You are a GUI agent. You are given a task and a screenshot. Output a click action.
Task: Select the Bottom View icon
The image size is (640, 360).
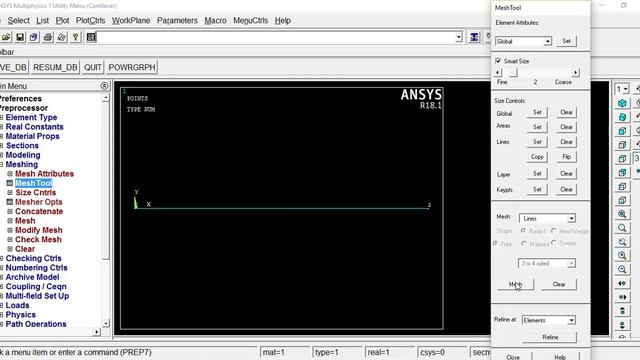click(622, 200)
